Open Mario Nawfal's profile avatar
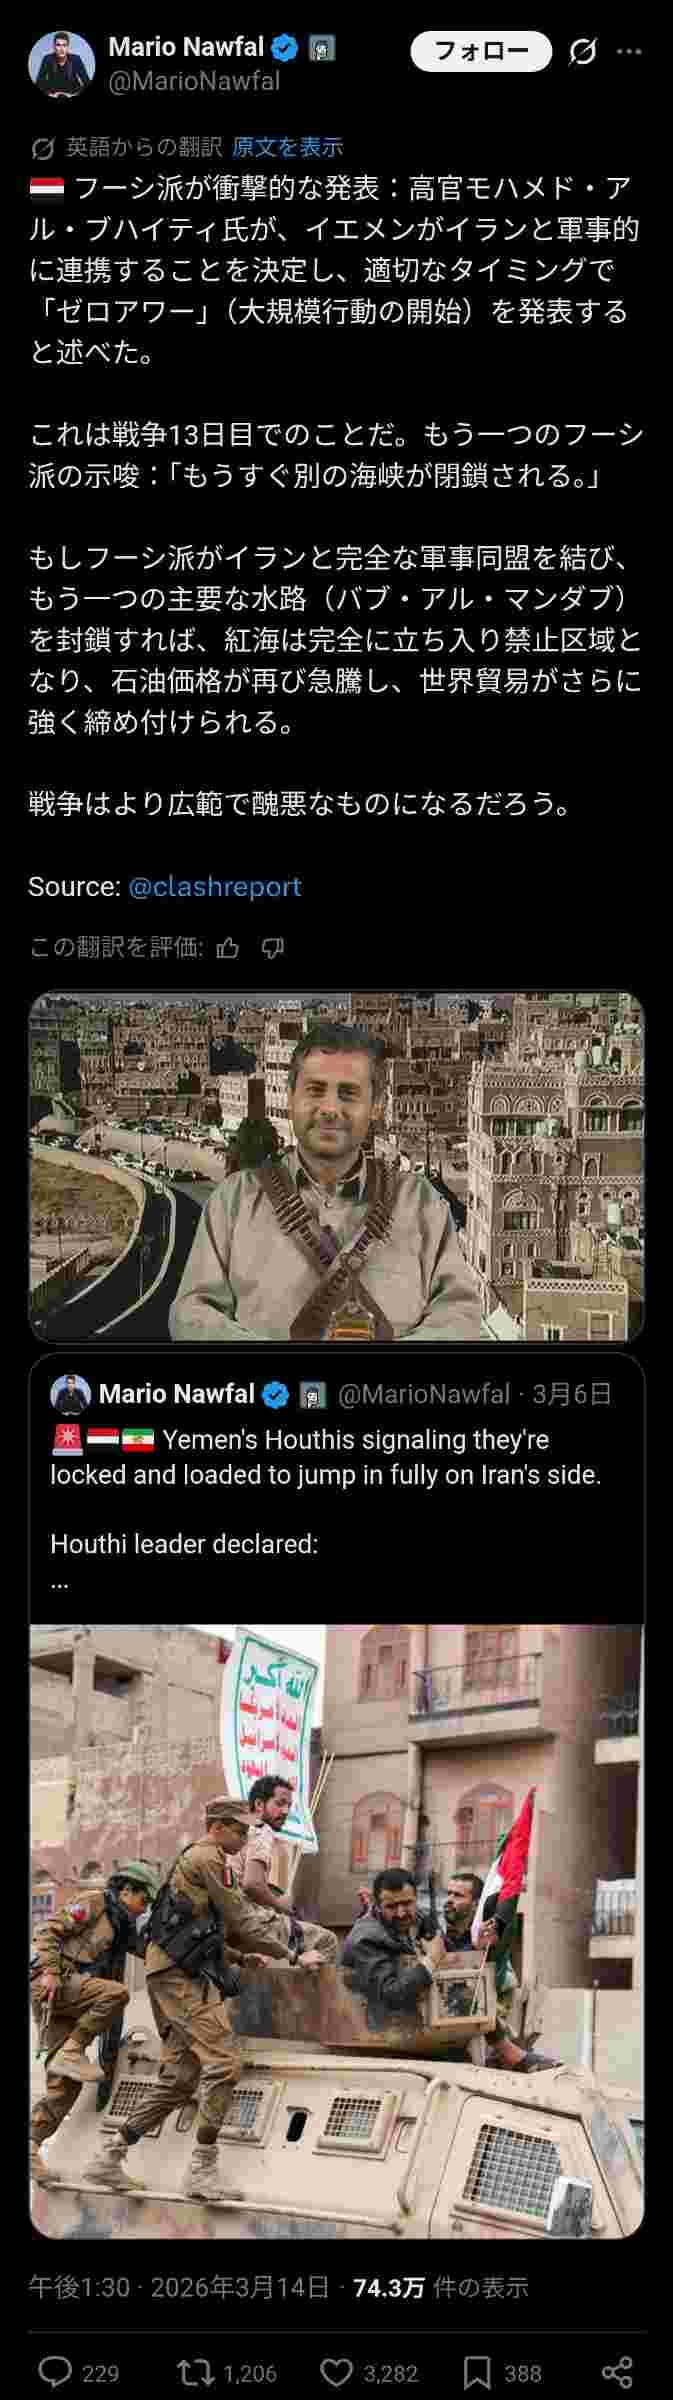Viewport: 673px width, 2400px height. (x=61, y=64)
